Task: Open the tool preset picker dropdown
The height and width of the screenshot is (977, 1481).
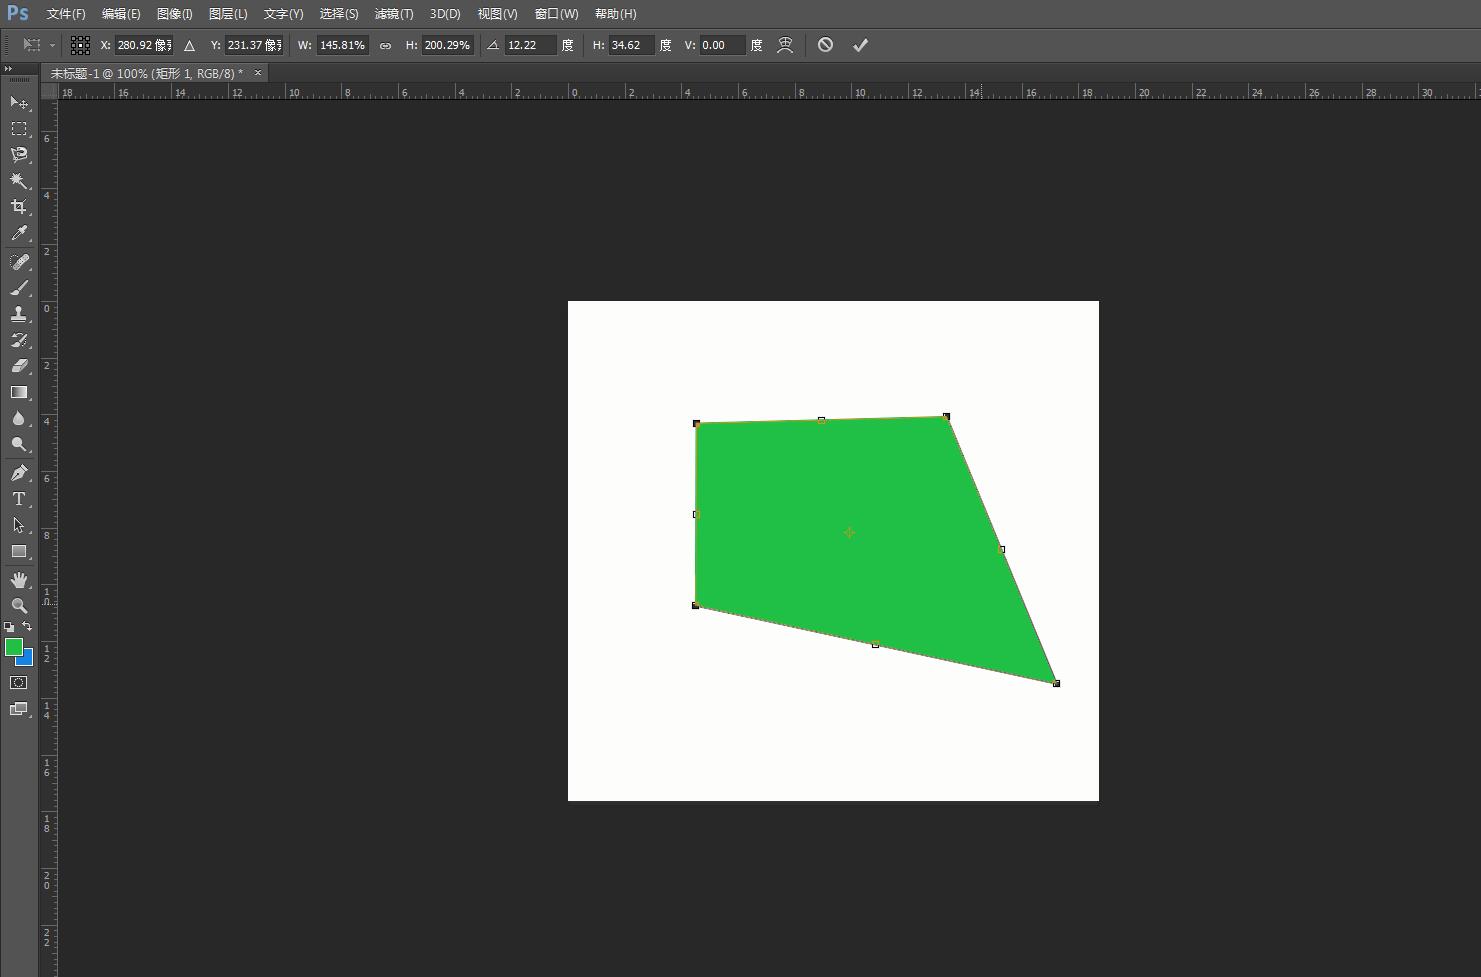Action: click(x=38, y=45)
